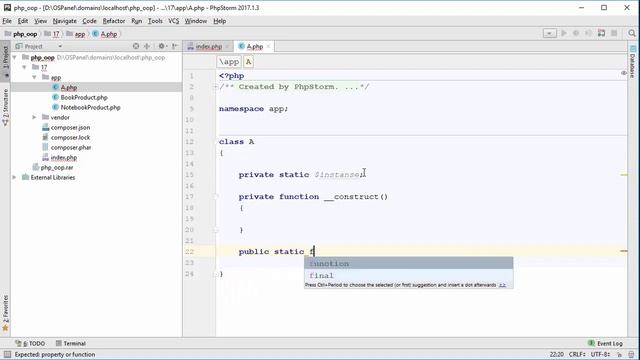Click the $instanse variable in the code
Image resolution: width=640 pixels, height=360 pixels.
click(x=337, y=175)
